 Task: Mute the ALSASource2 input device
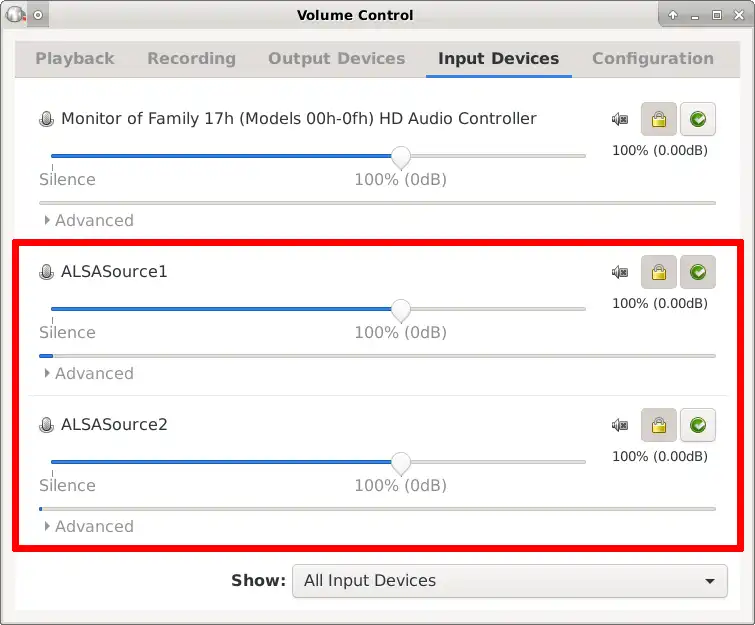pyautogui.click(x=620, y=426)
